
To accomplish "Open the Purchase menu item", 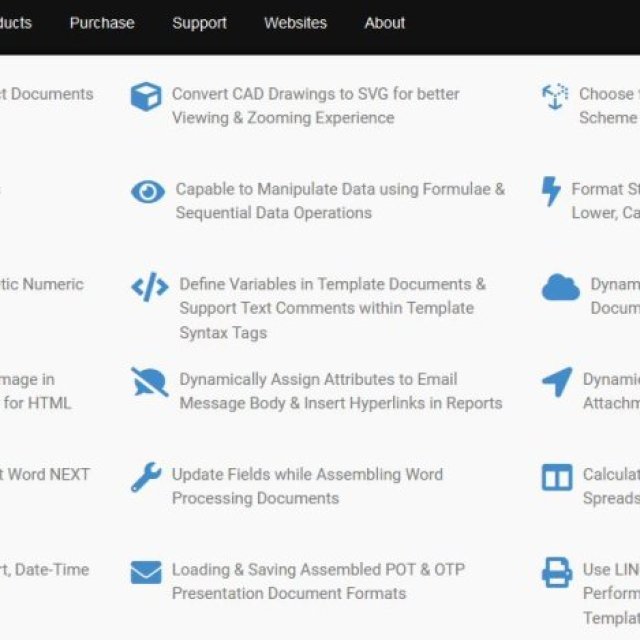I will point(102,23).
